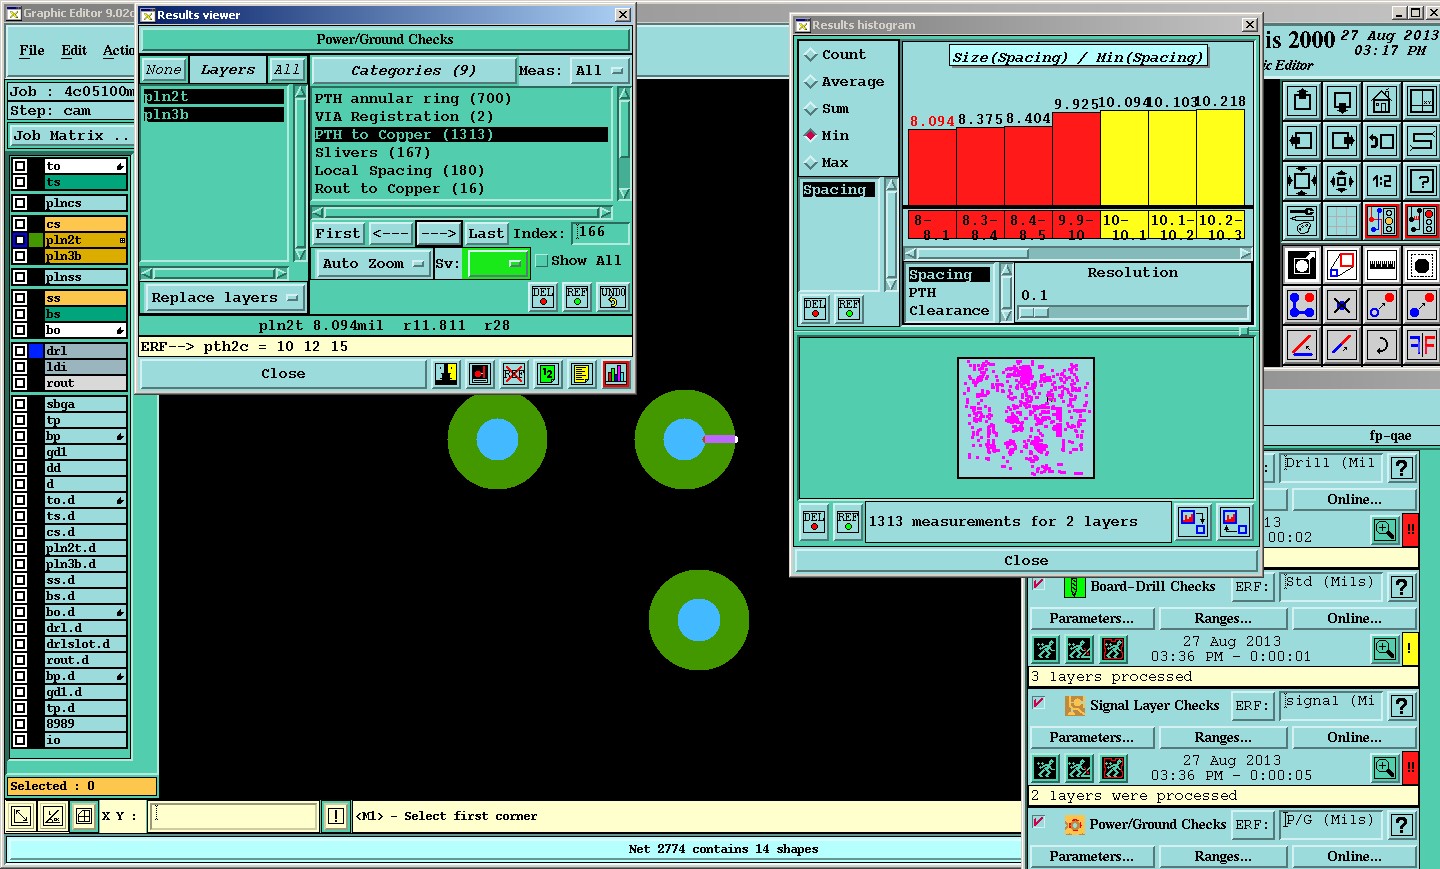
Task: Click the bottom-right zoom icon in histogram
Action: click(1234, 522)
